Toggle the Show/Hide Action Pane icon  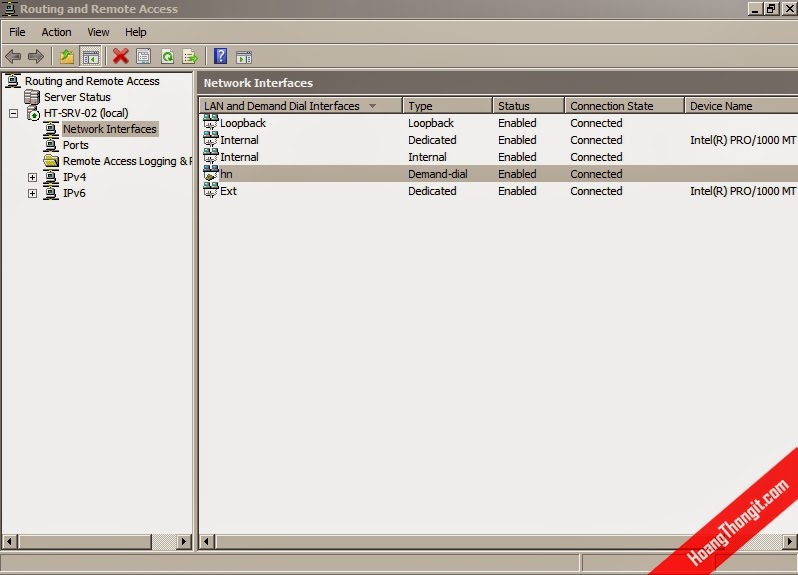pyautogui.click(x=244, y=57)
